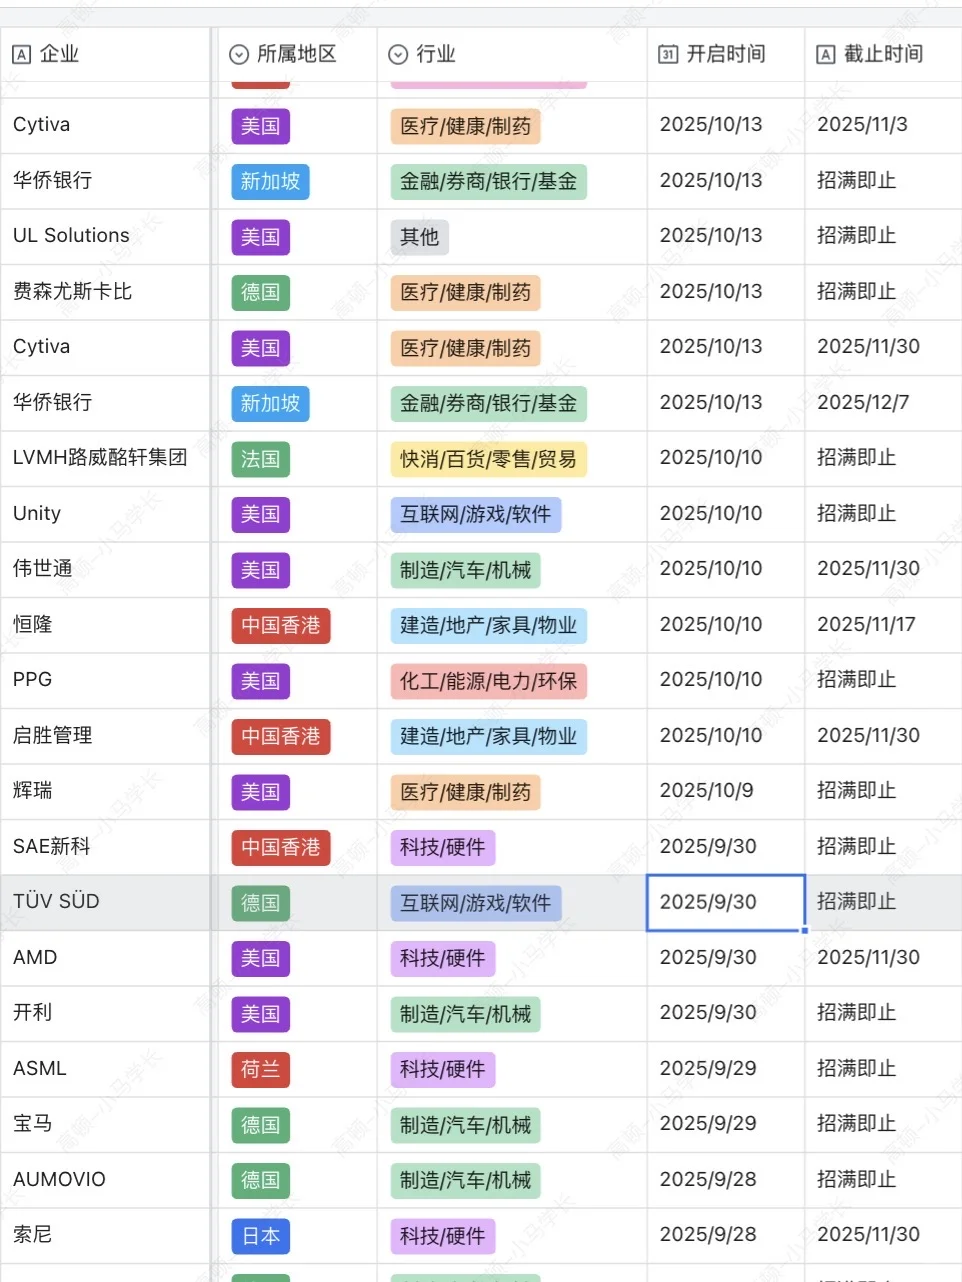Viewport: 962px width, 1282px height.
Task: Click the 化工/能源/电力/环保 tag in PPG row
Action: [488, 681]
